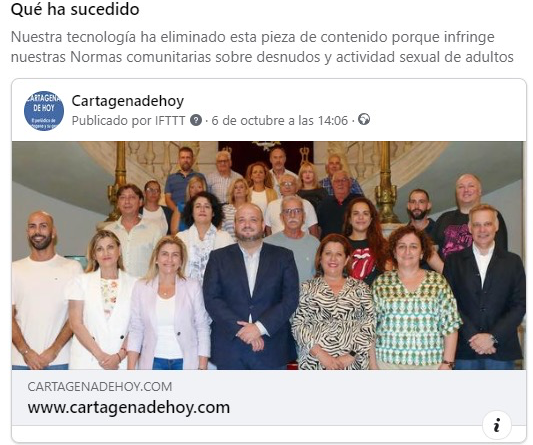533x445 pixels.
Task: Open the group photo link preview image
Action: click(268, 255)
